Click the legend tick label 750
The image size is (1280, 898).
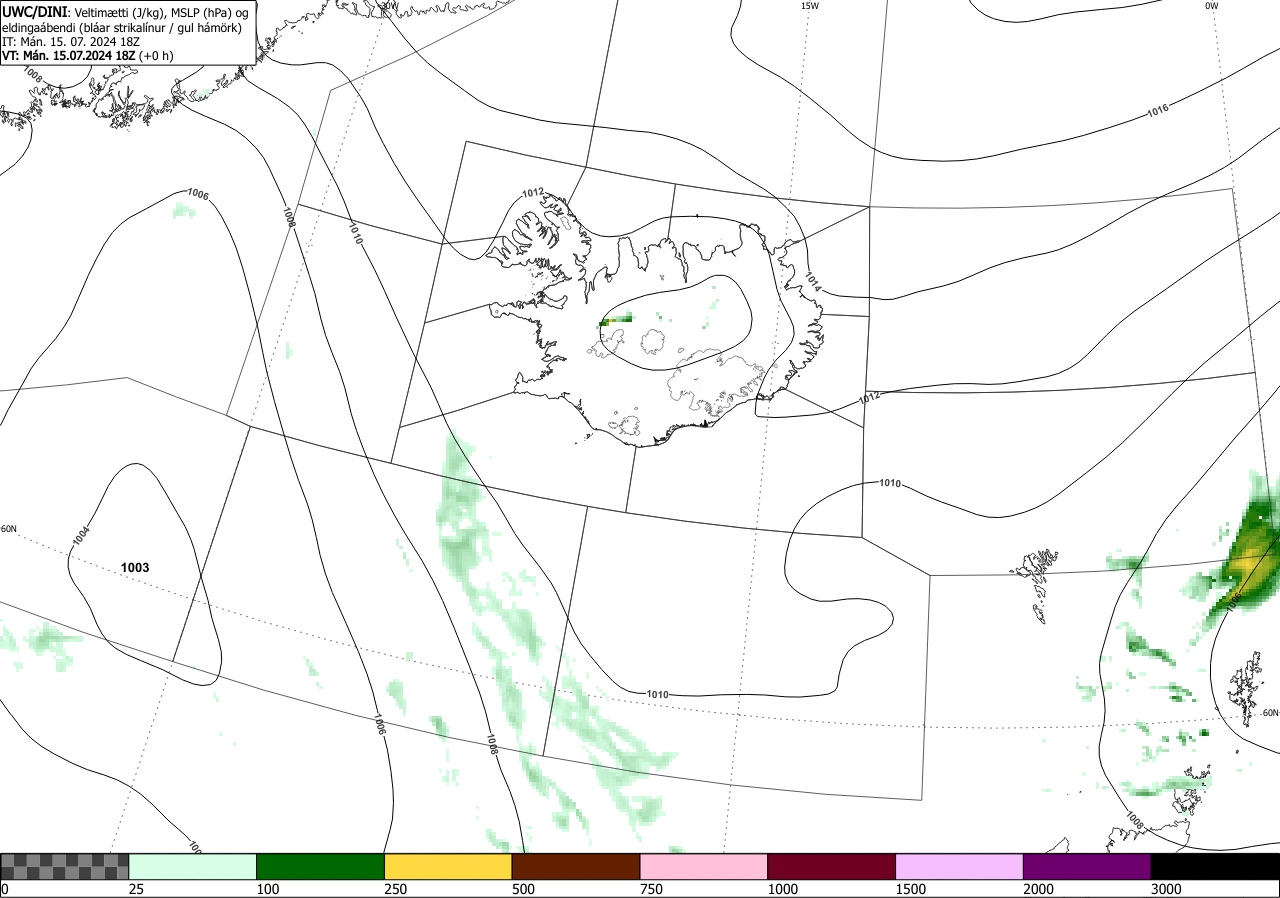(x=651, y=889)
